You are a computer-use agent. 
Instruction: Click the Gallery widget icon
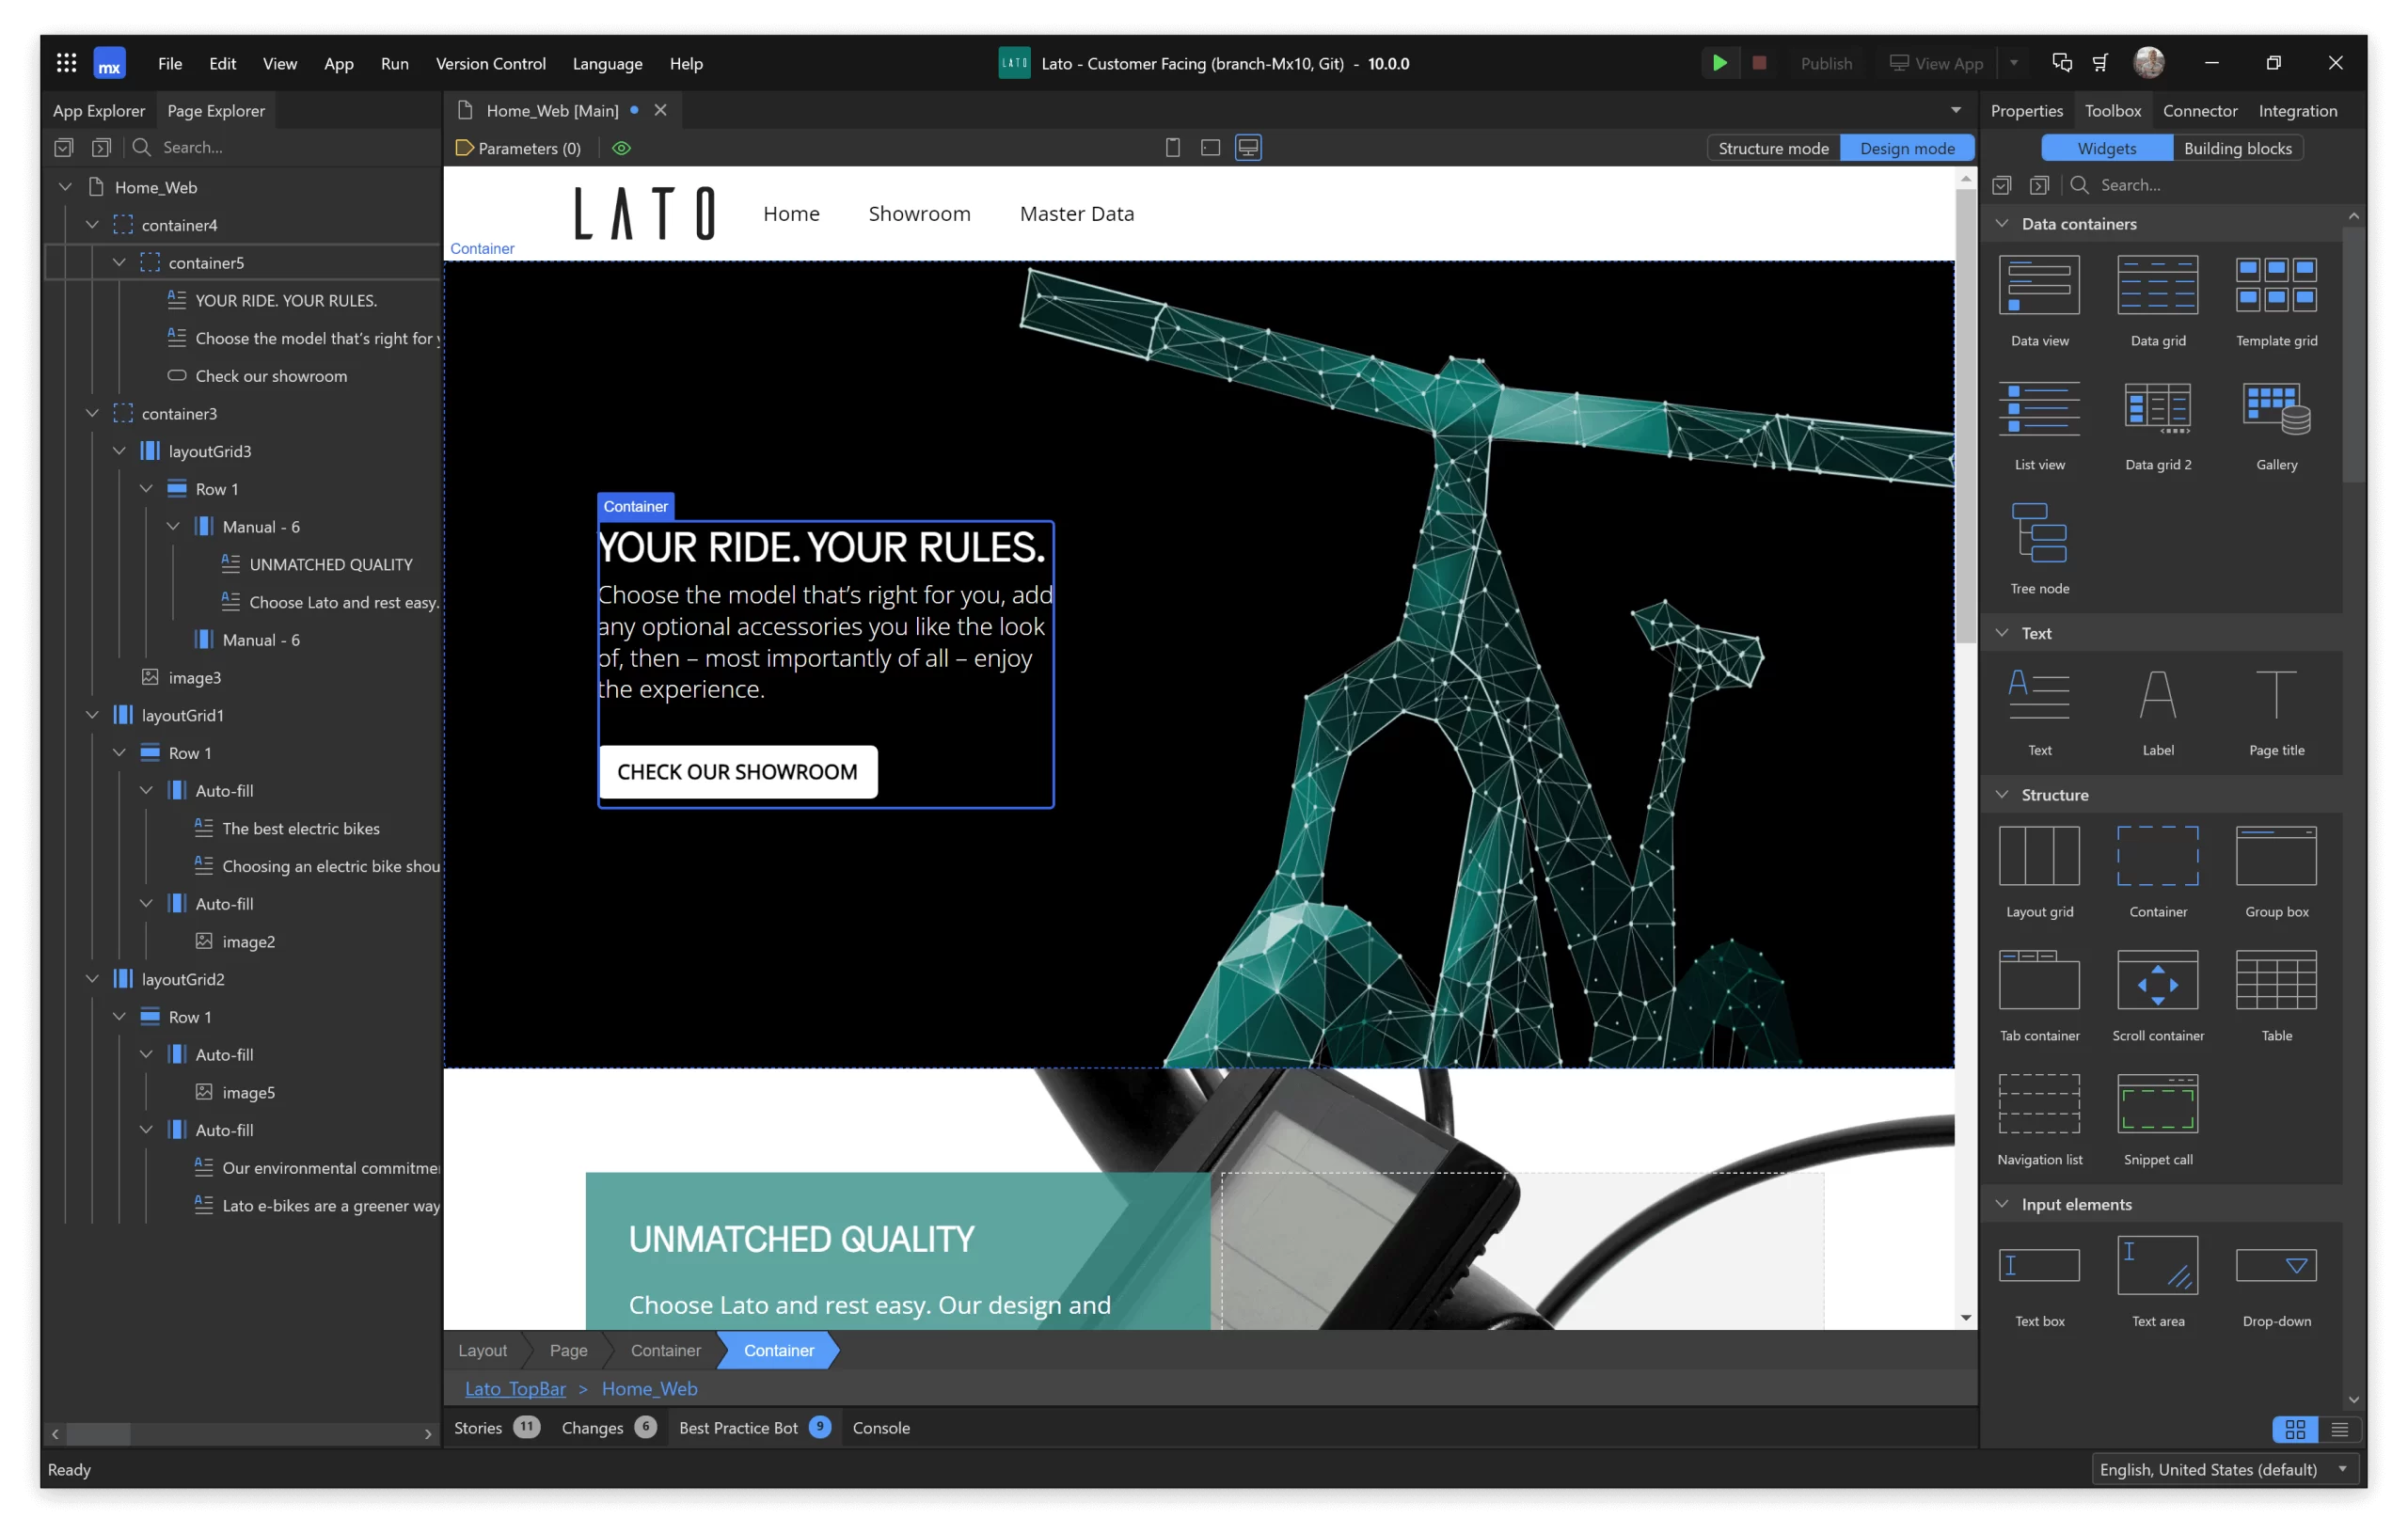(x=2275, y=409)
